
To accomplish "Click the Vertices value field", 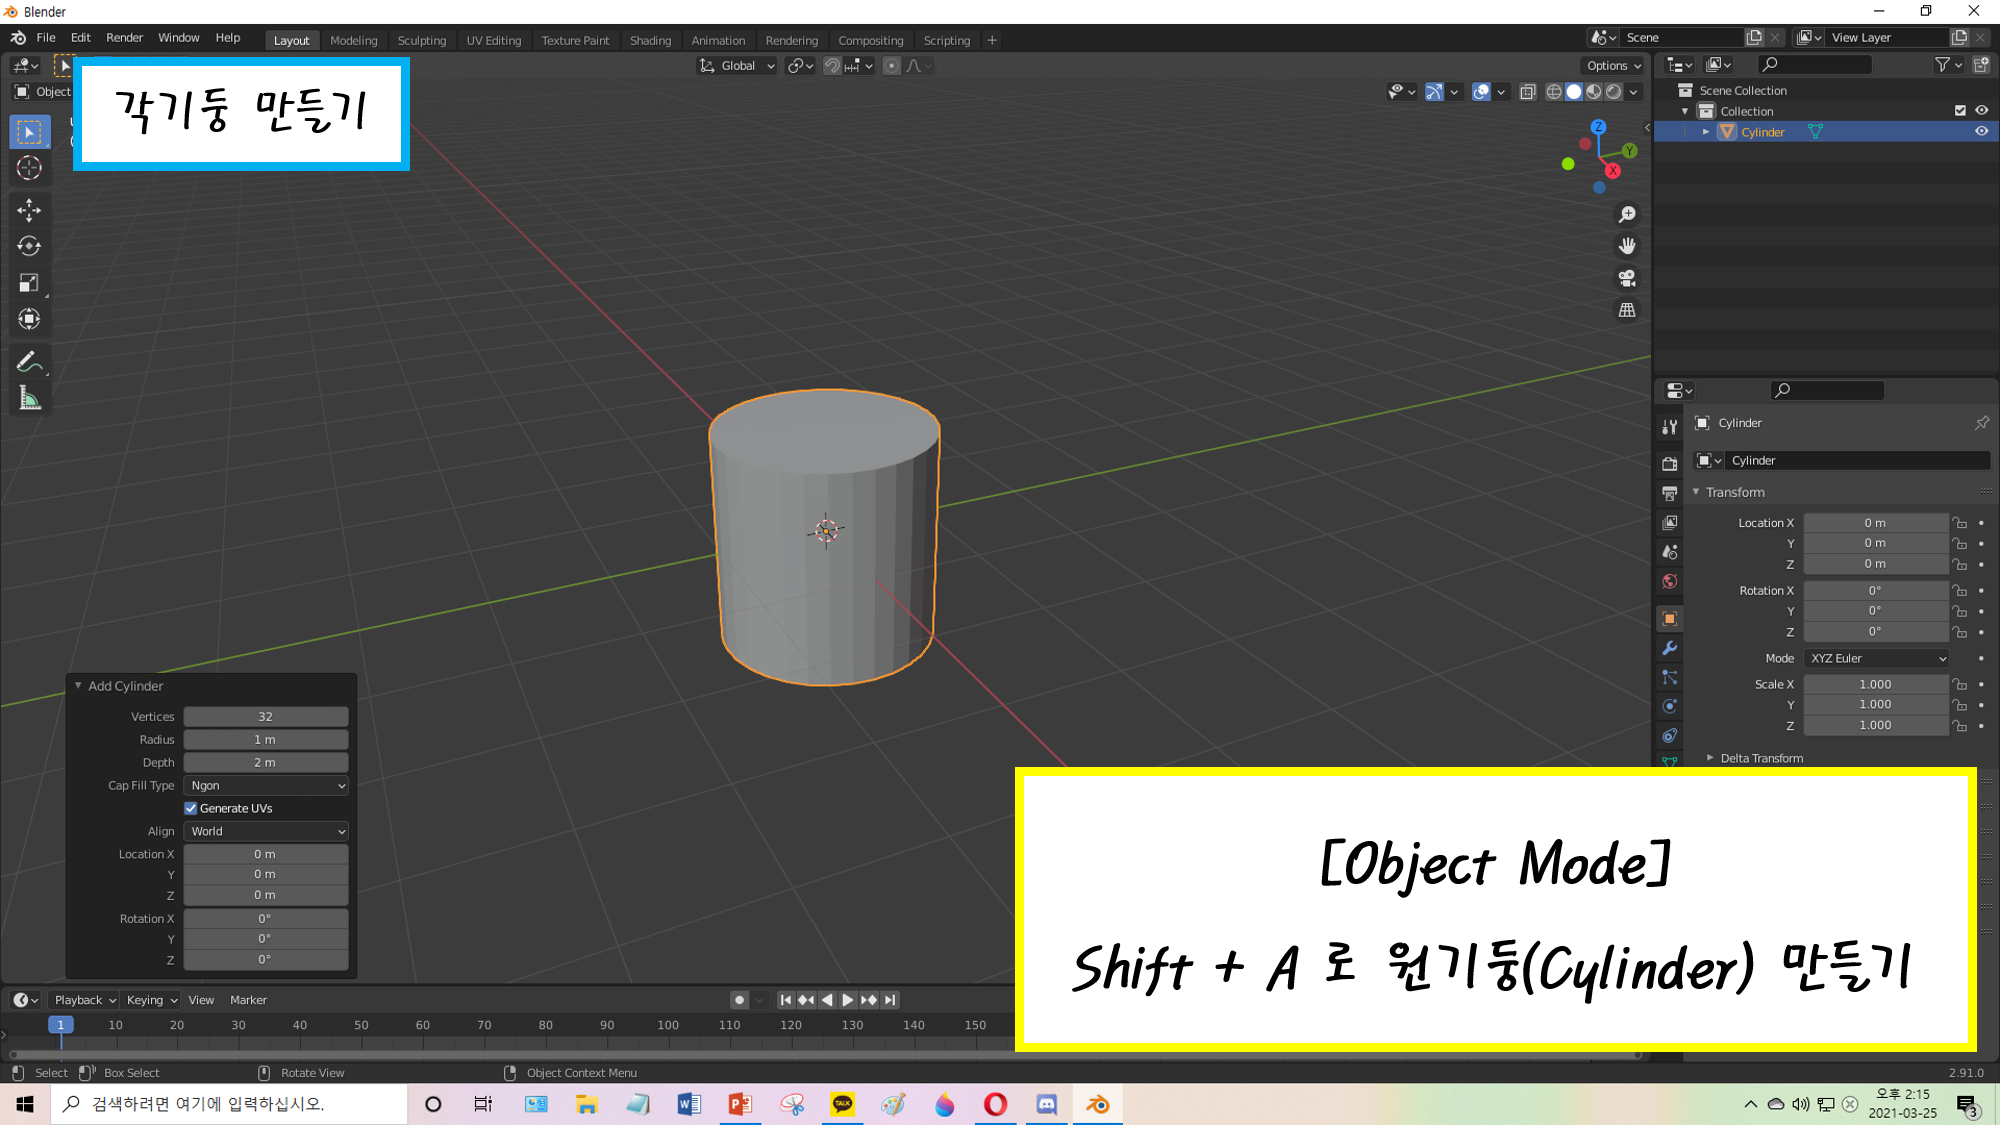I will pos(265,716).
